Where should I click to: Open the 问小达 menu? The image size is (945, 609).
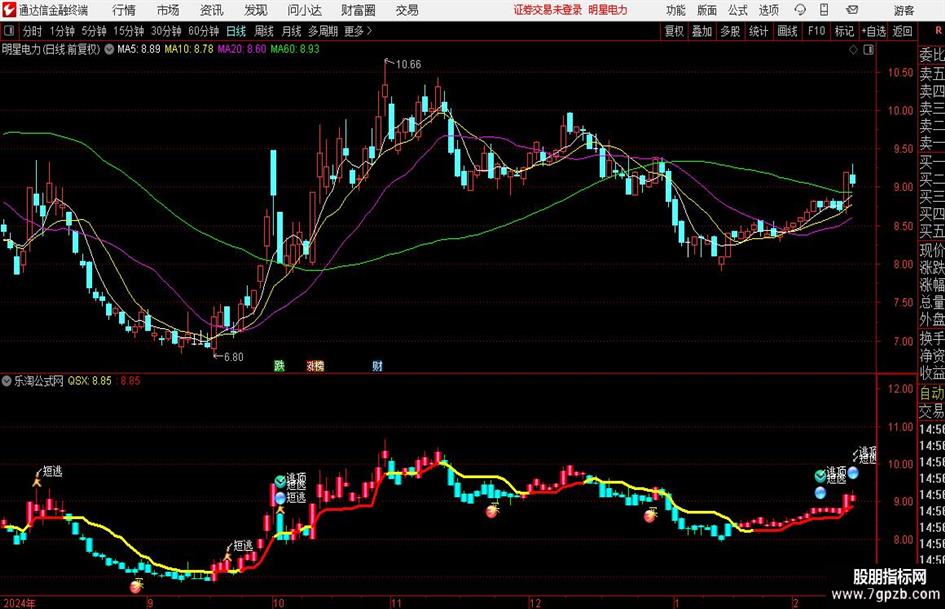pos(304,10)
